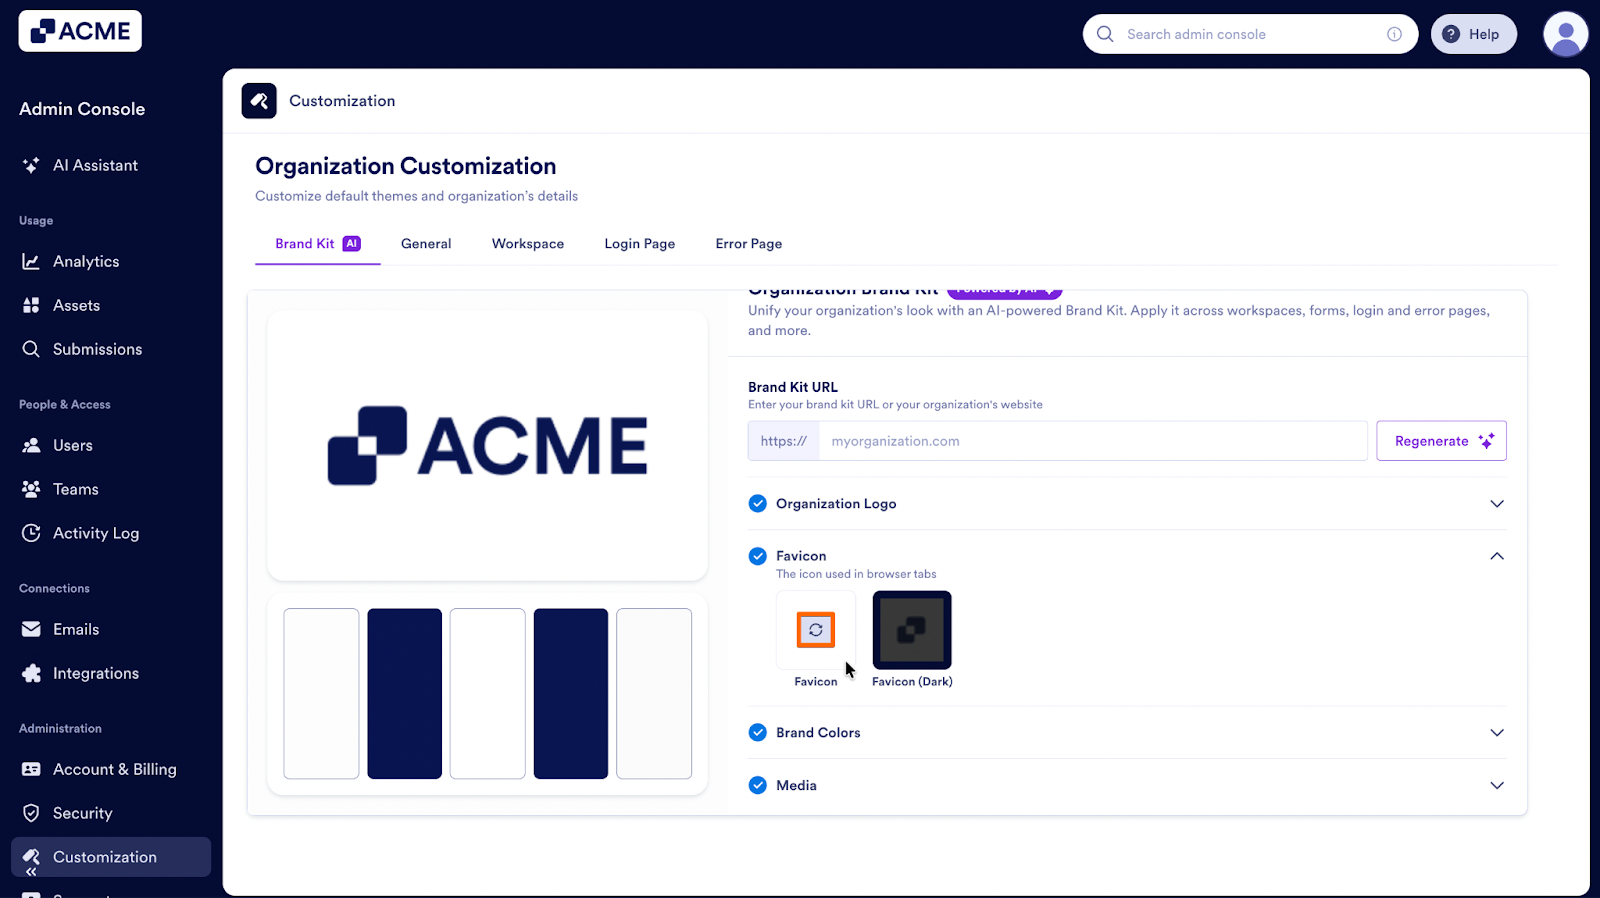The height and width of the screenshot is (898, 1600).
Task: Click the Security shield icon
Action: (x=31, y=813)
